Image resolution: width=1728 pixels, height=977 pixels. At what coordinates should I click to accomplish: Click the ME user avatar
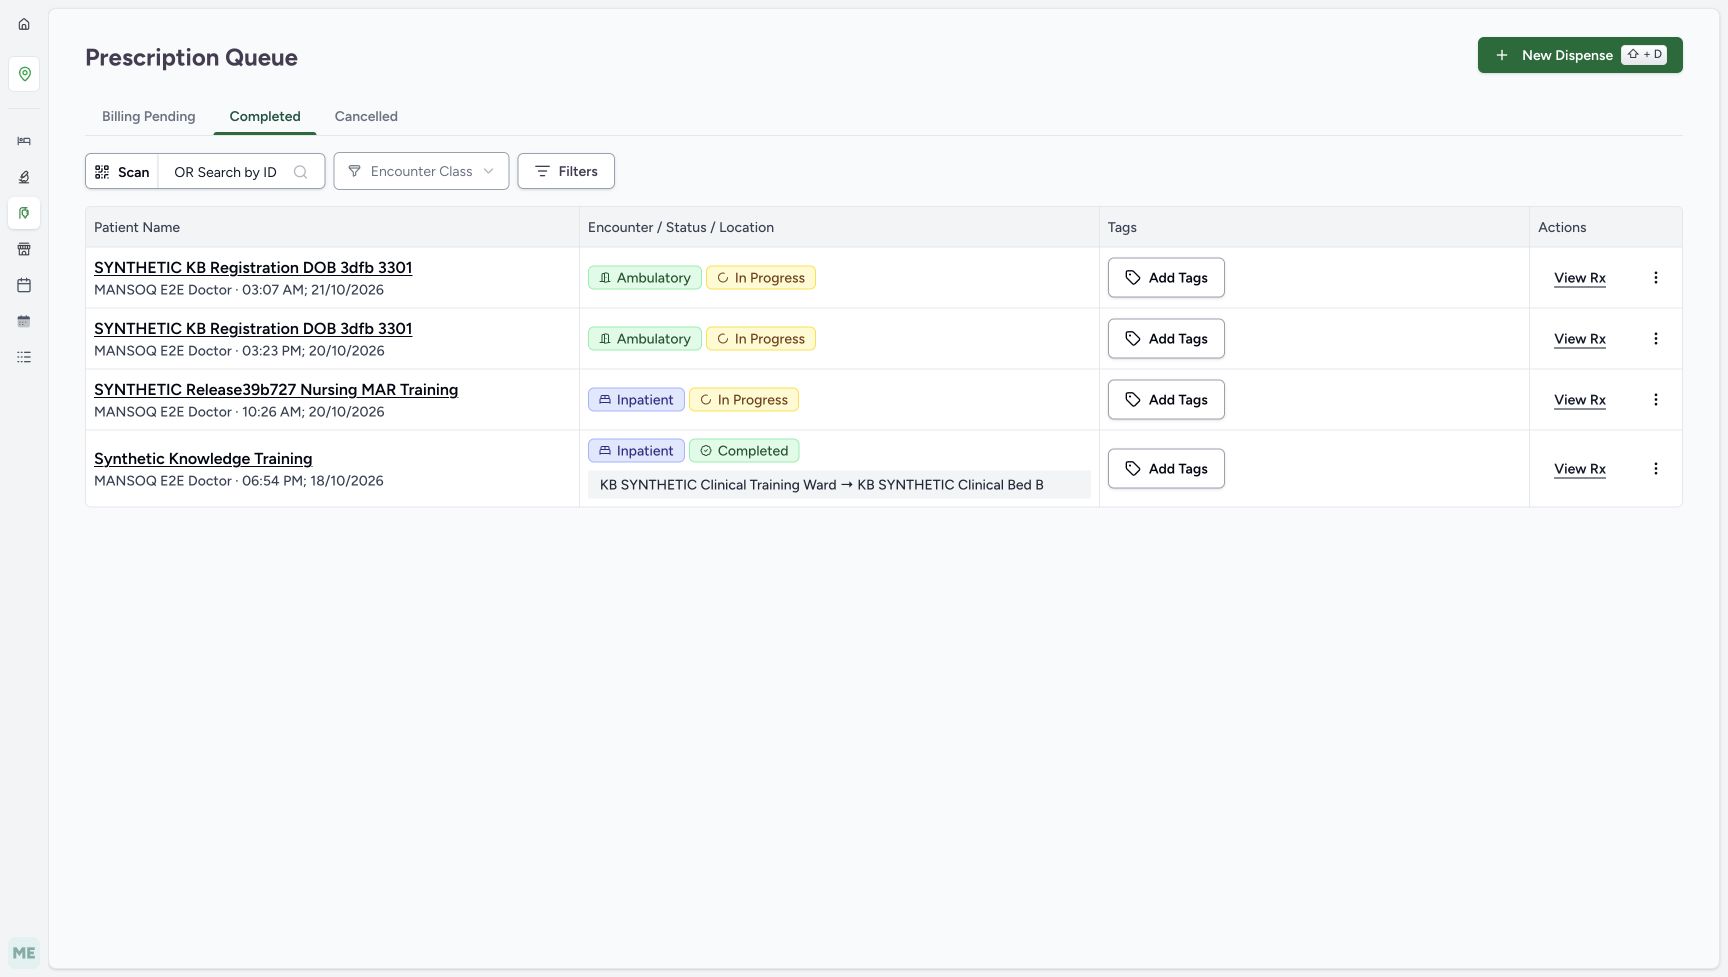(24, 953)
